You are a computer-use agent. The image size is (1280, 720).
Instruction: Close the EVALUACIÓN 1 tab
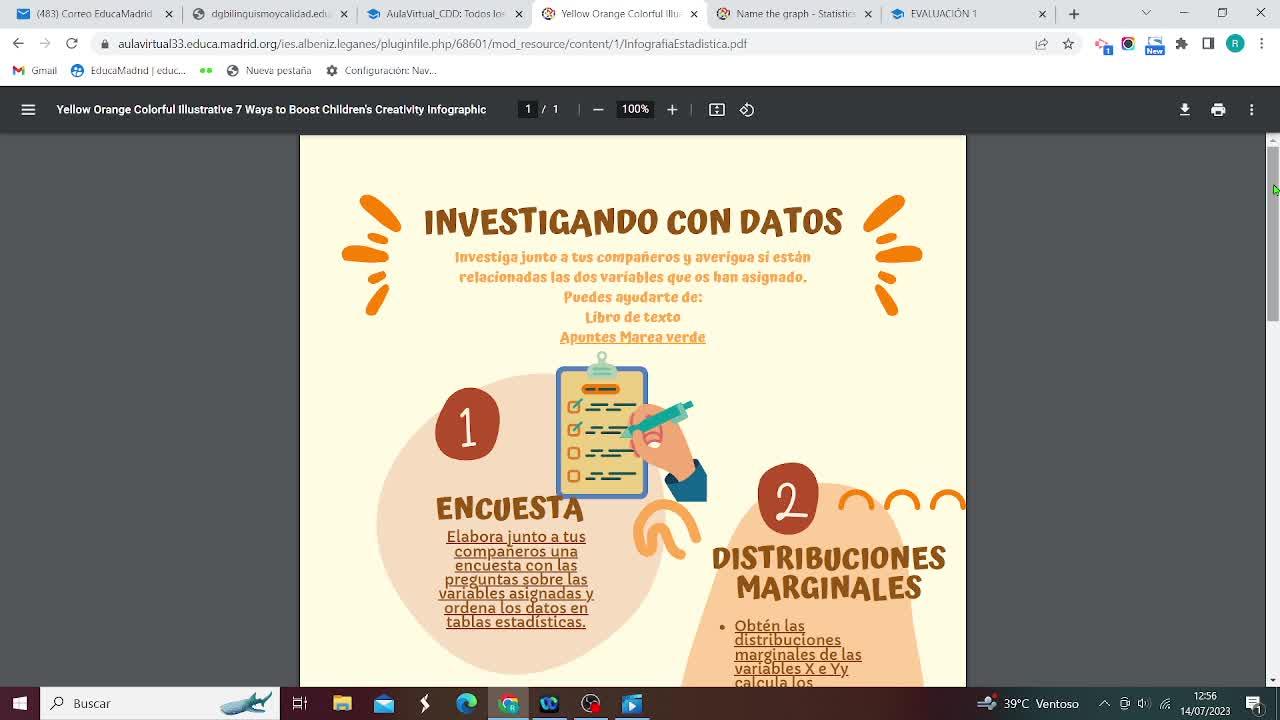[x=1042, y=14]
